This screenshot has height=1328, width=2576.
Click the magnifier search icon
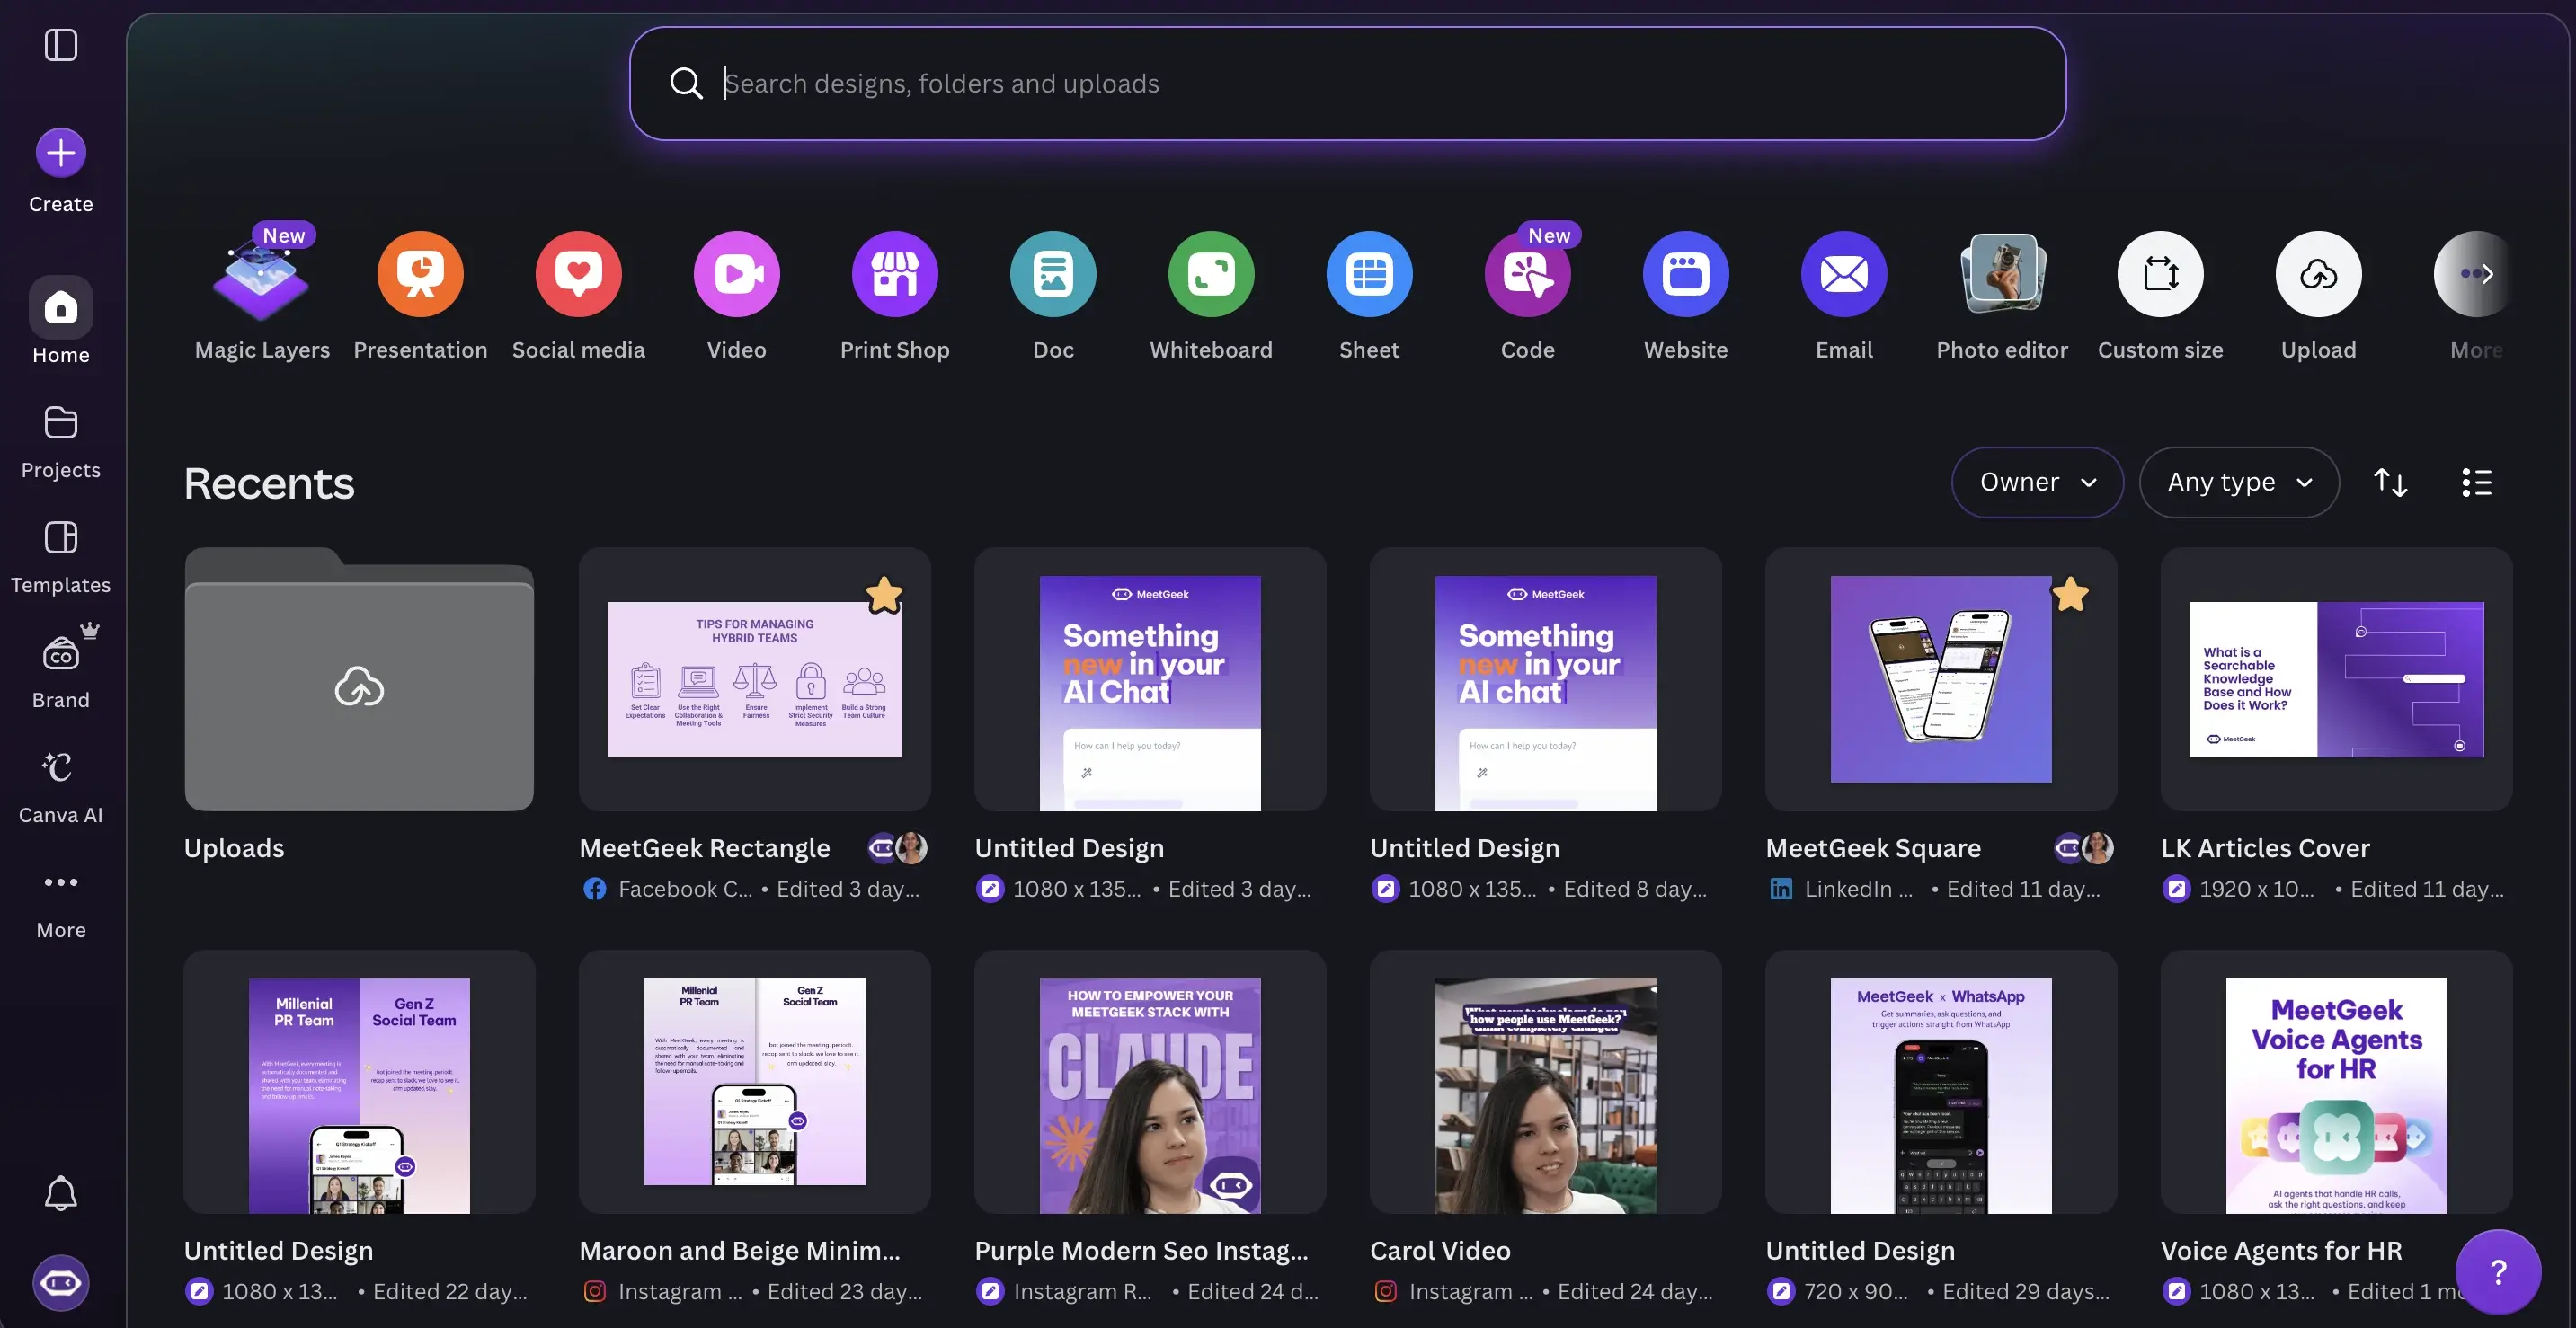[x=686, y=83]
